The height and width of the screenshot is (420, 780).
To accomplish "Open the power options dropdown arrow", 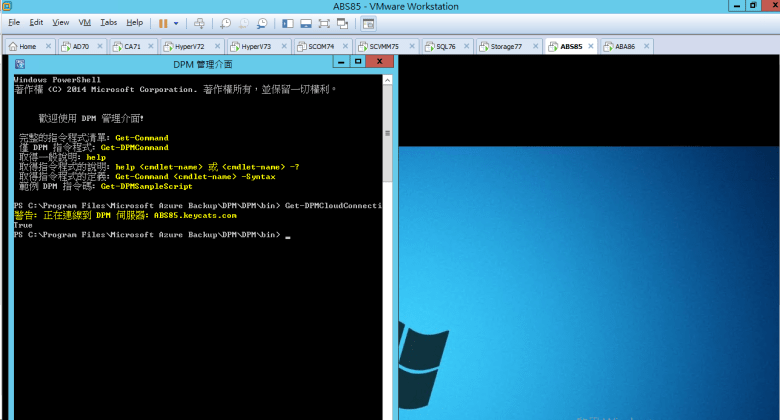I will (177, 22).
